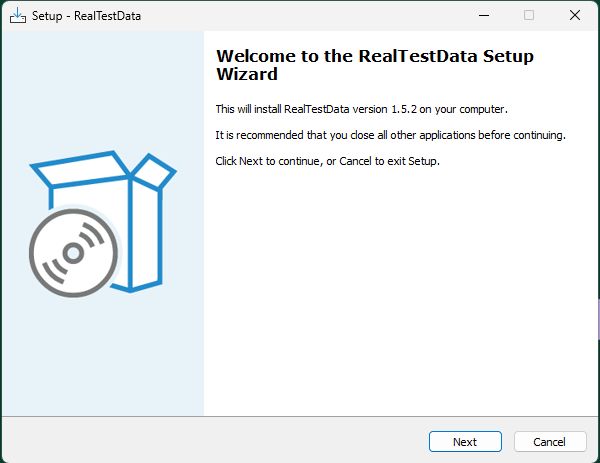Click the version 1.5.2 install message
Viewport: 600px width, 463px height.
pyautogui.click(x=361, y=109)
